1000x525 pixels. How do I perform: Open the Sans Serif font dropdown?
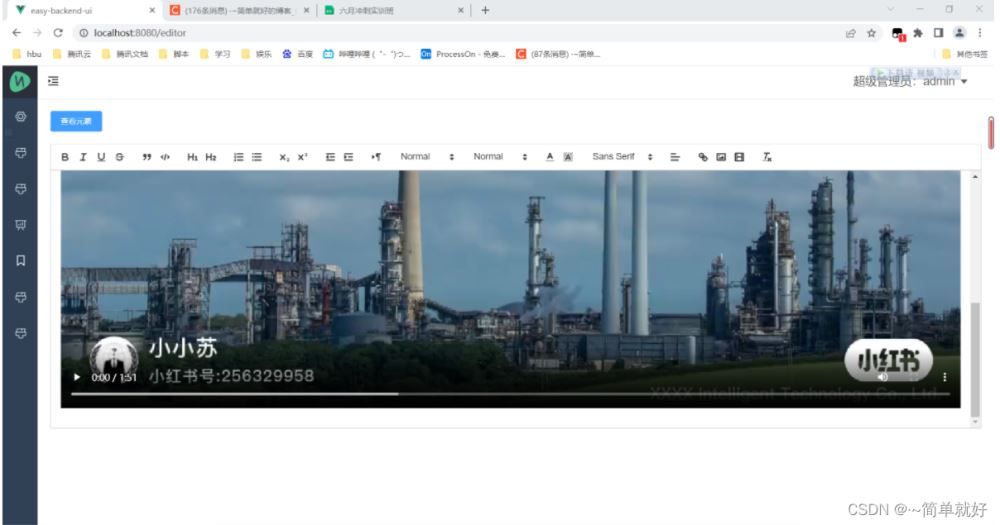coord(622,157)
